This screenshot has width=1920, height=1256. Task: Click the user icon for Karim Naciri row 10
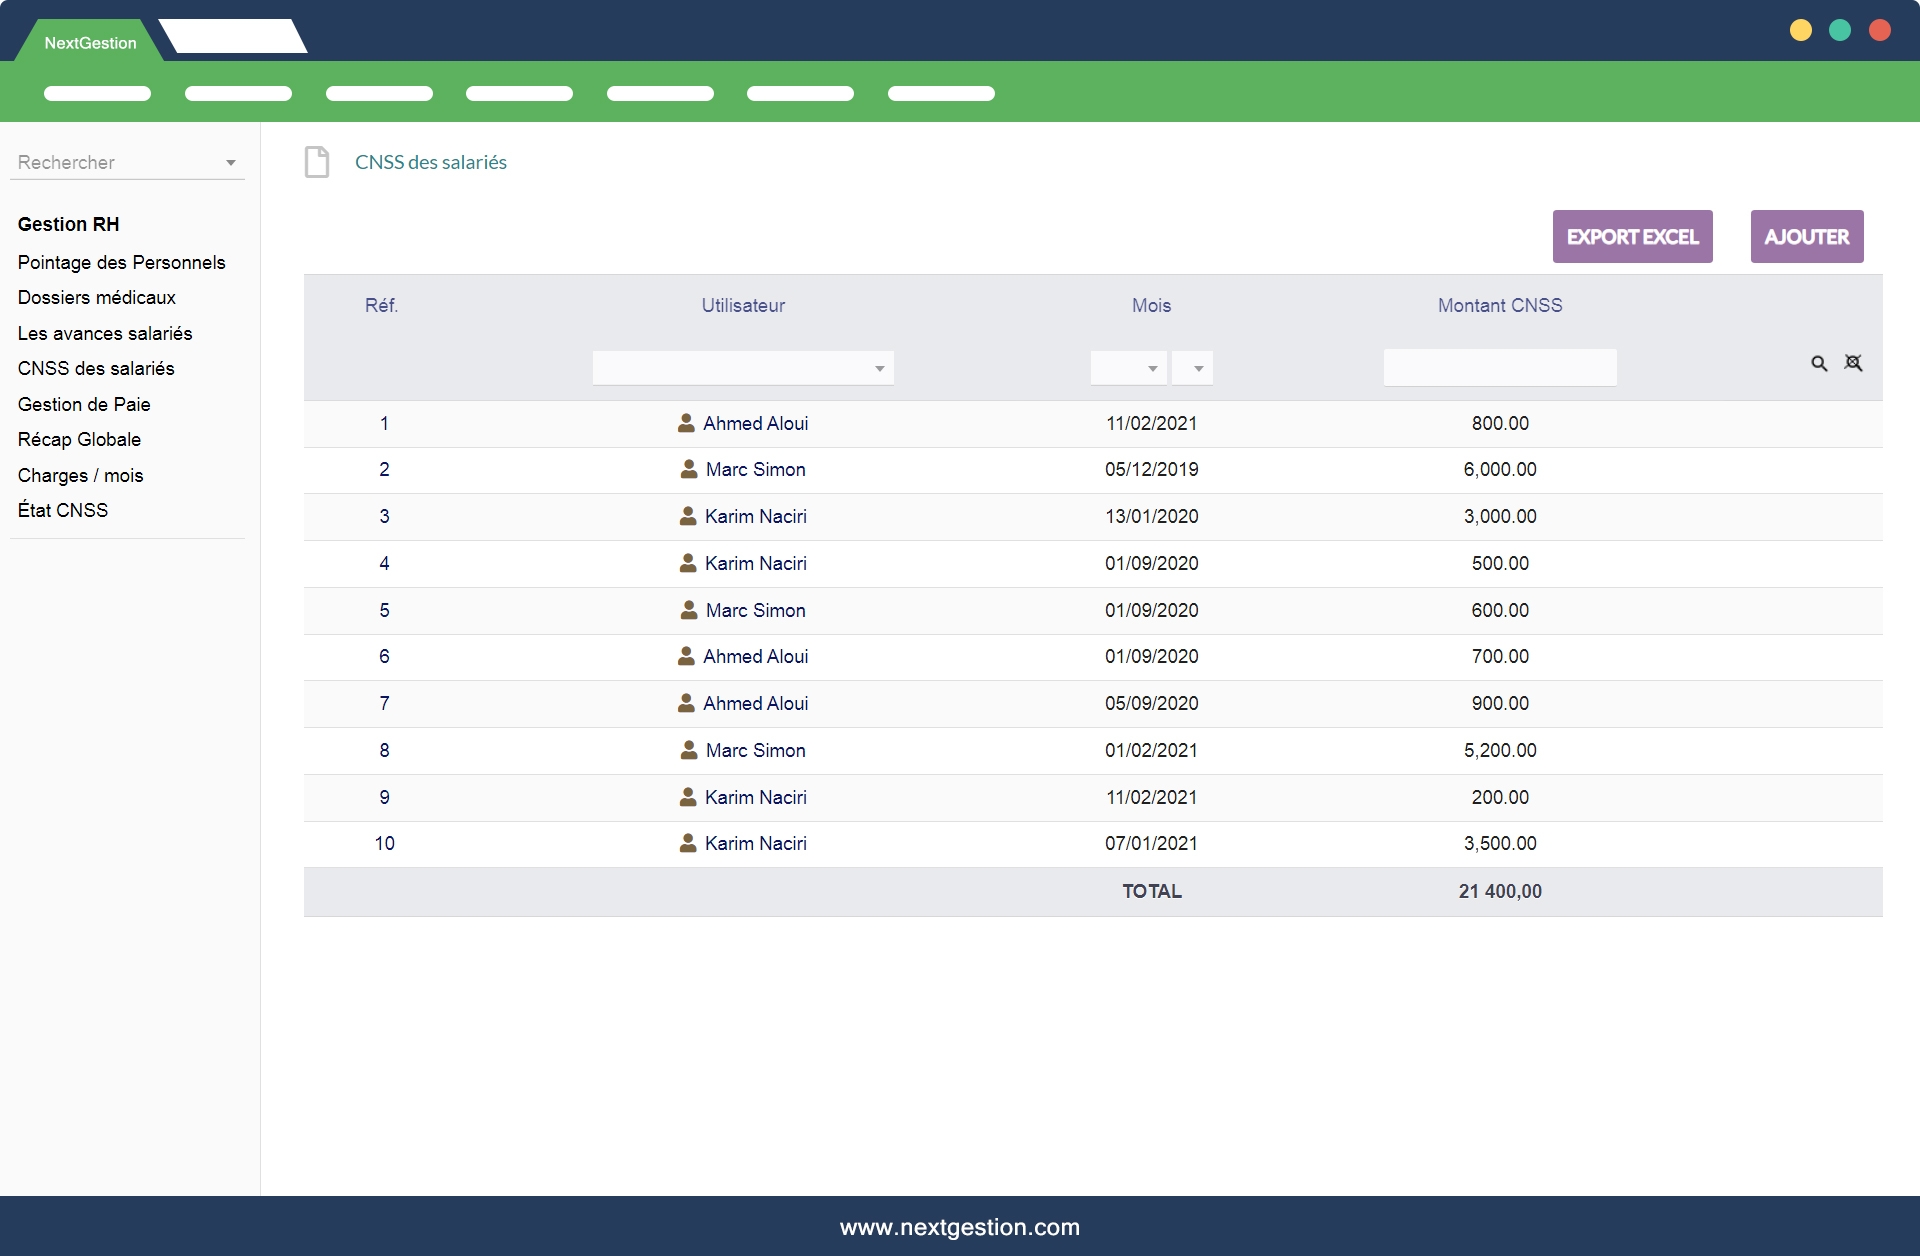(x=688, y=843)
